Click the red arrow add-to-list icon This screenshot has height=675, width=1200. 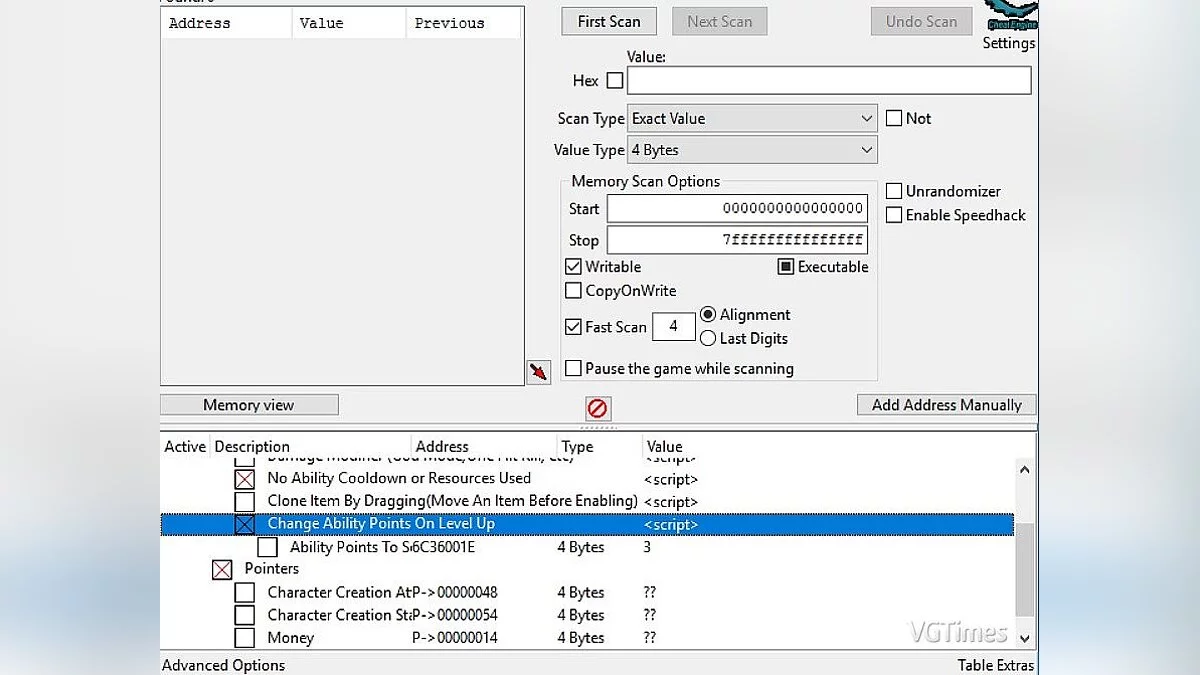tap(539, 373)
